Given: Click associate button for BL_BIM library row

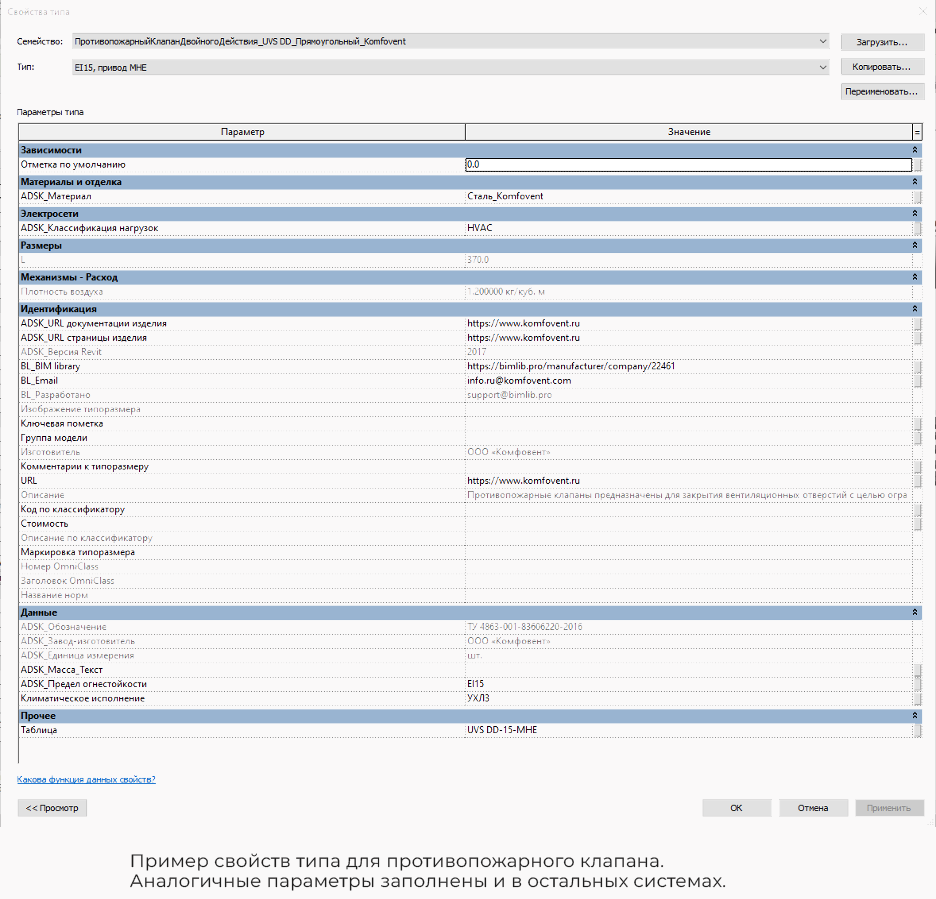Looking at the screenshot, I should click(x=917, y=367).
